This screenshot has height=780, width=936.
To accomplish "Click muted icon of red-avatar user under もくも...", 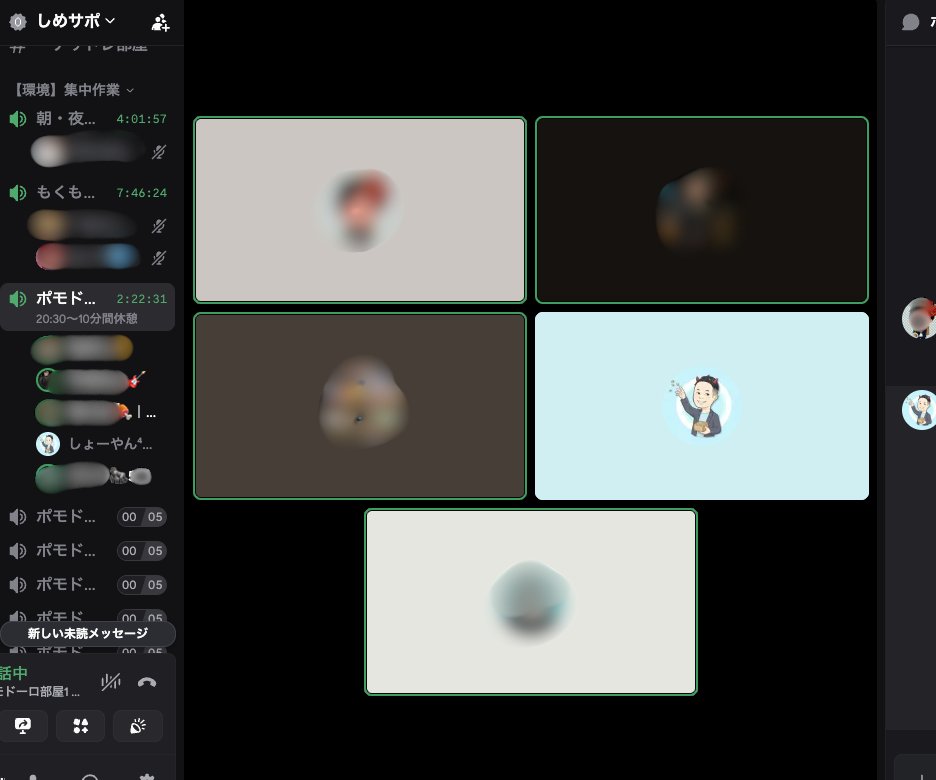I will click(x=158, y=258).
